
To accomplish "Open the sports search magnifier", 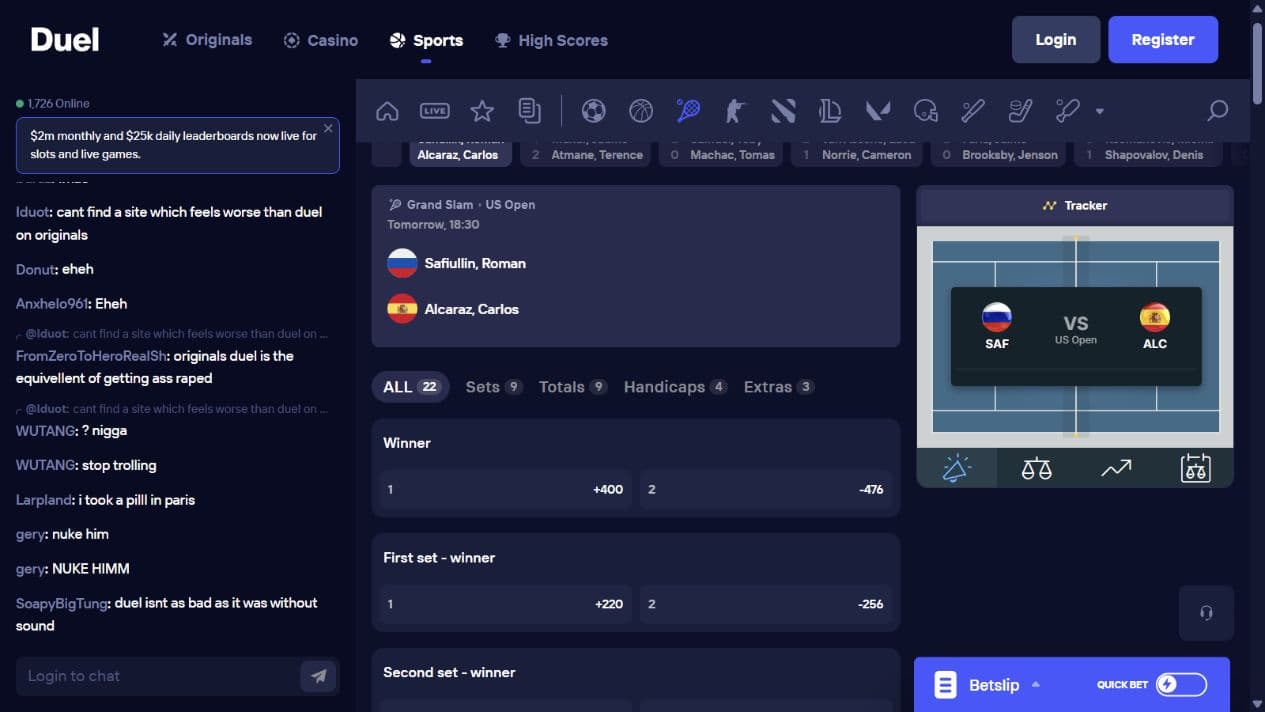I will click(x=1217, y=111).
